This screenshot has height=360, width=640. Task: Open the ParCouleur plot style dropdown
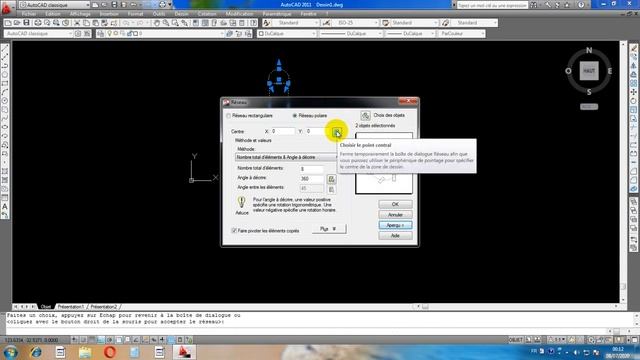click(462, 34)
